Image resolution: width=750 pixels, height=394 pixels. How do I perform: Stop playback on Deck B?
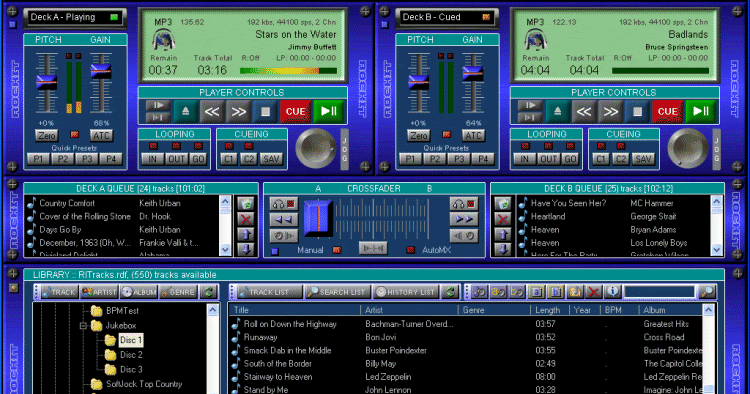tap(637, 112)
